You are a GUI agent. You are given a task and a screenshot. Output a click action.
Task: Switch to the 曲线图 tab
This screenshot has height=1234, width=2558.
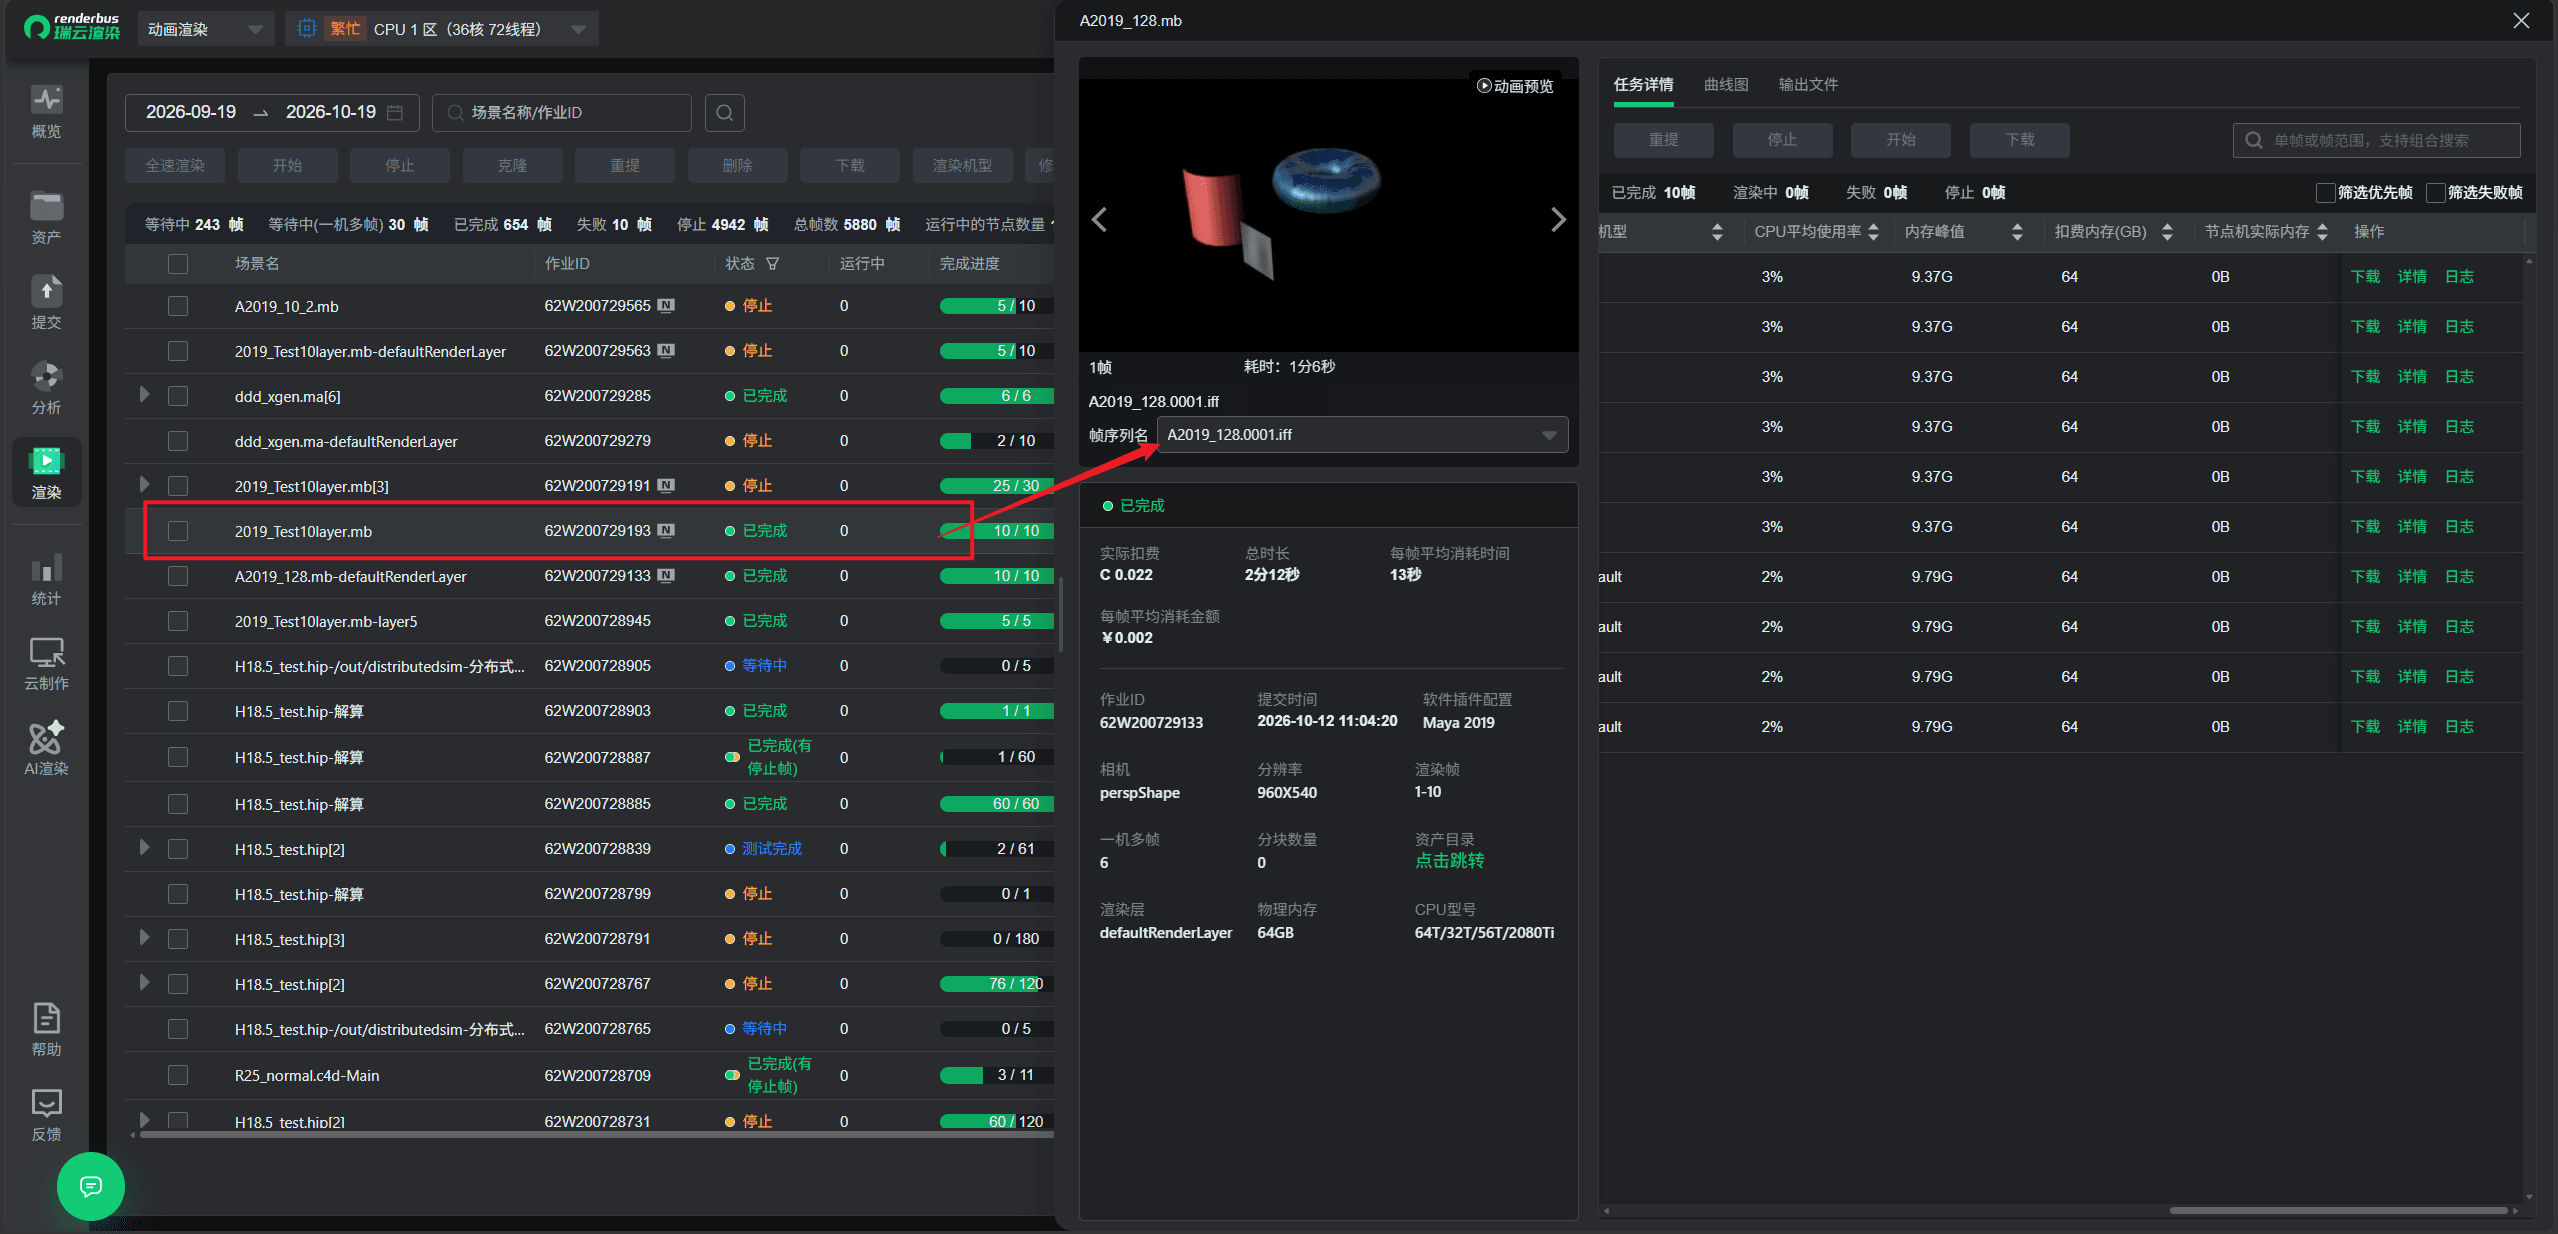click(x=1726, y=85)
